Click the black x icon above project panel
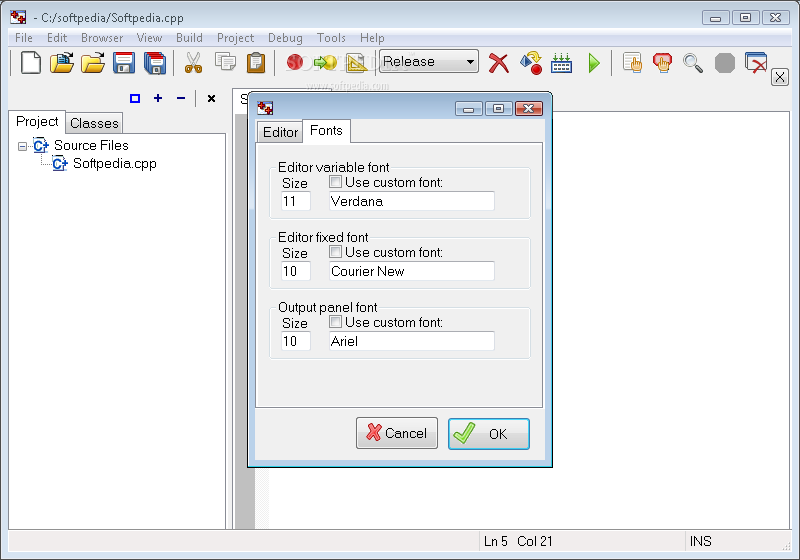The height and width of the screenshot is (560, 800). pyautogui.click(x=211, y=98)
